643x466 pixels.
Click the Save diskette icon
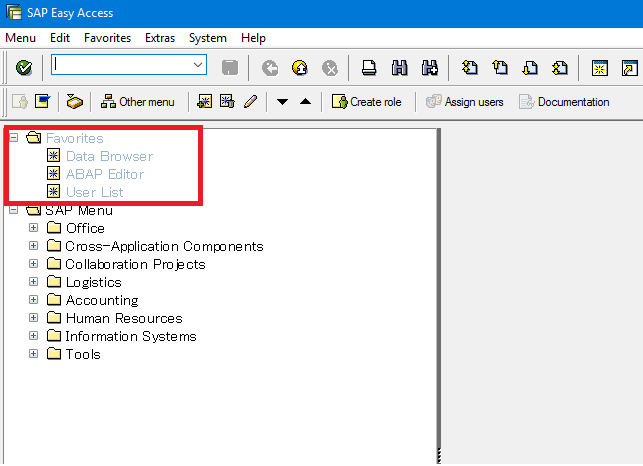[230, 68]
